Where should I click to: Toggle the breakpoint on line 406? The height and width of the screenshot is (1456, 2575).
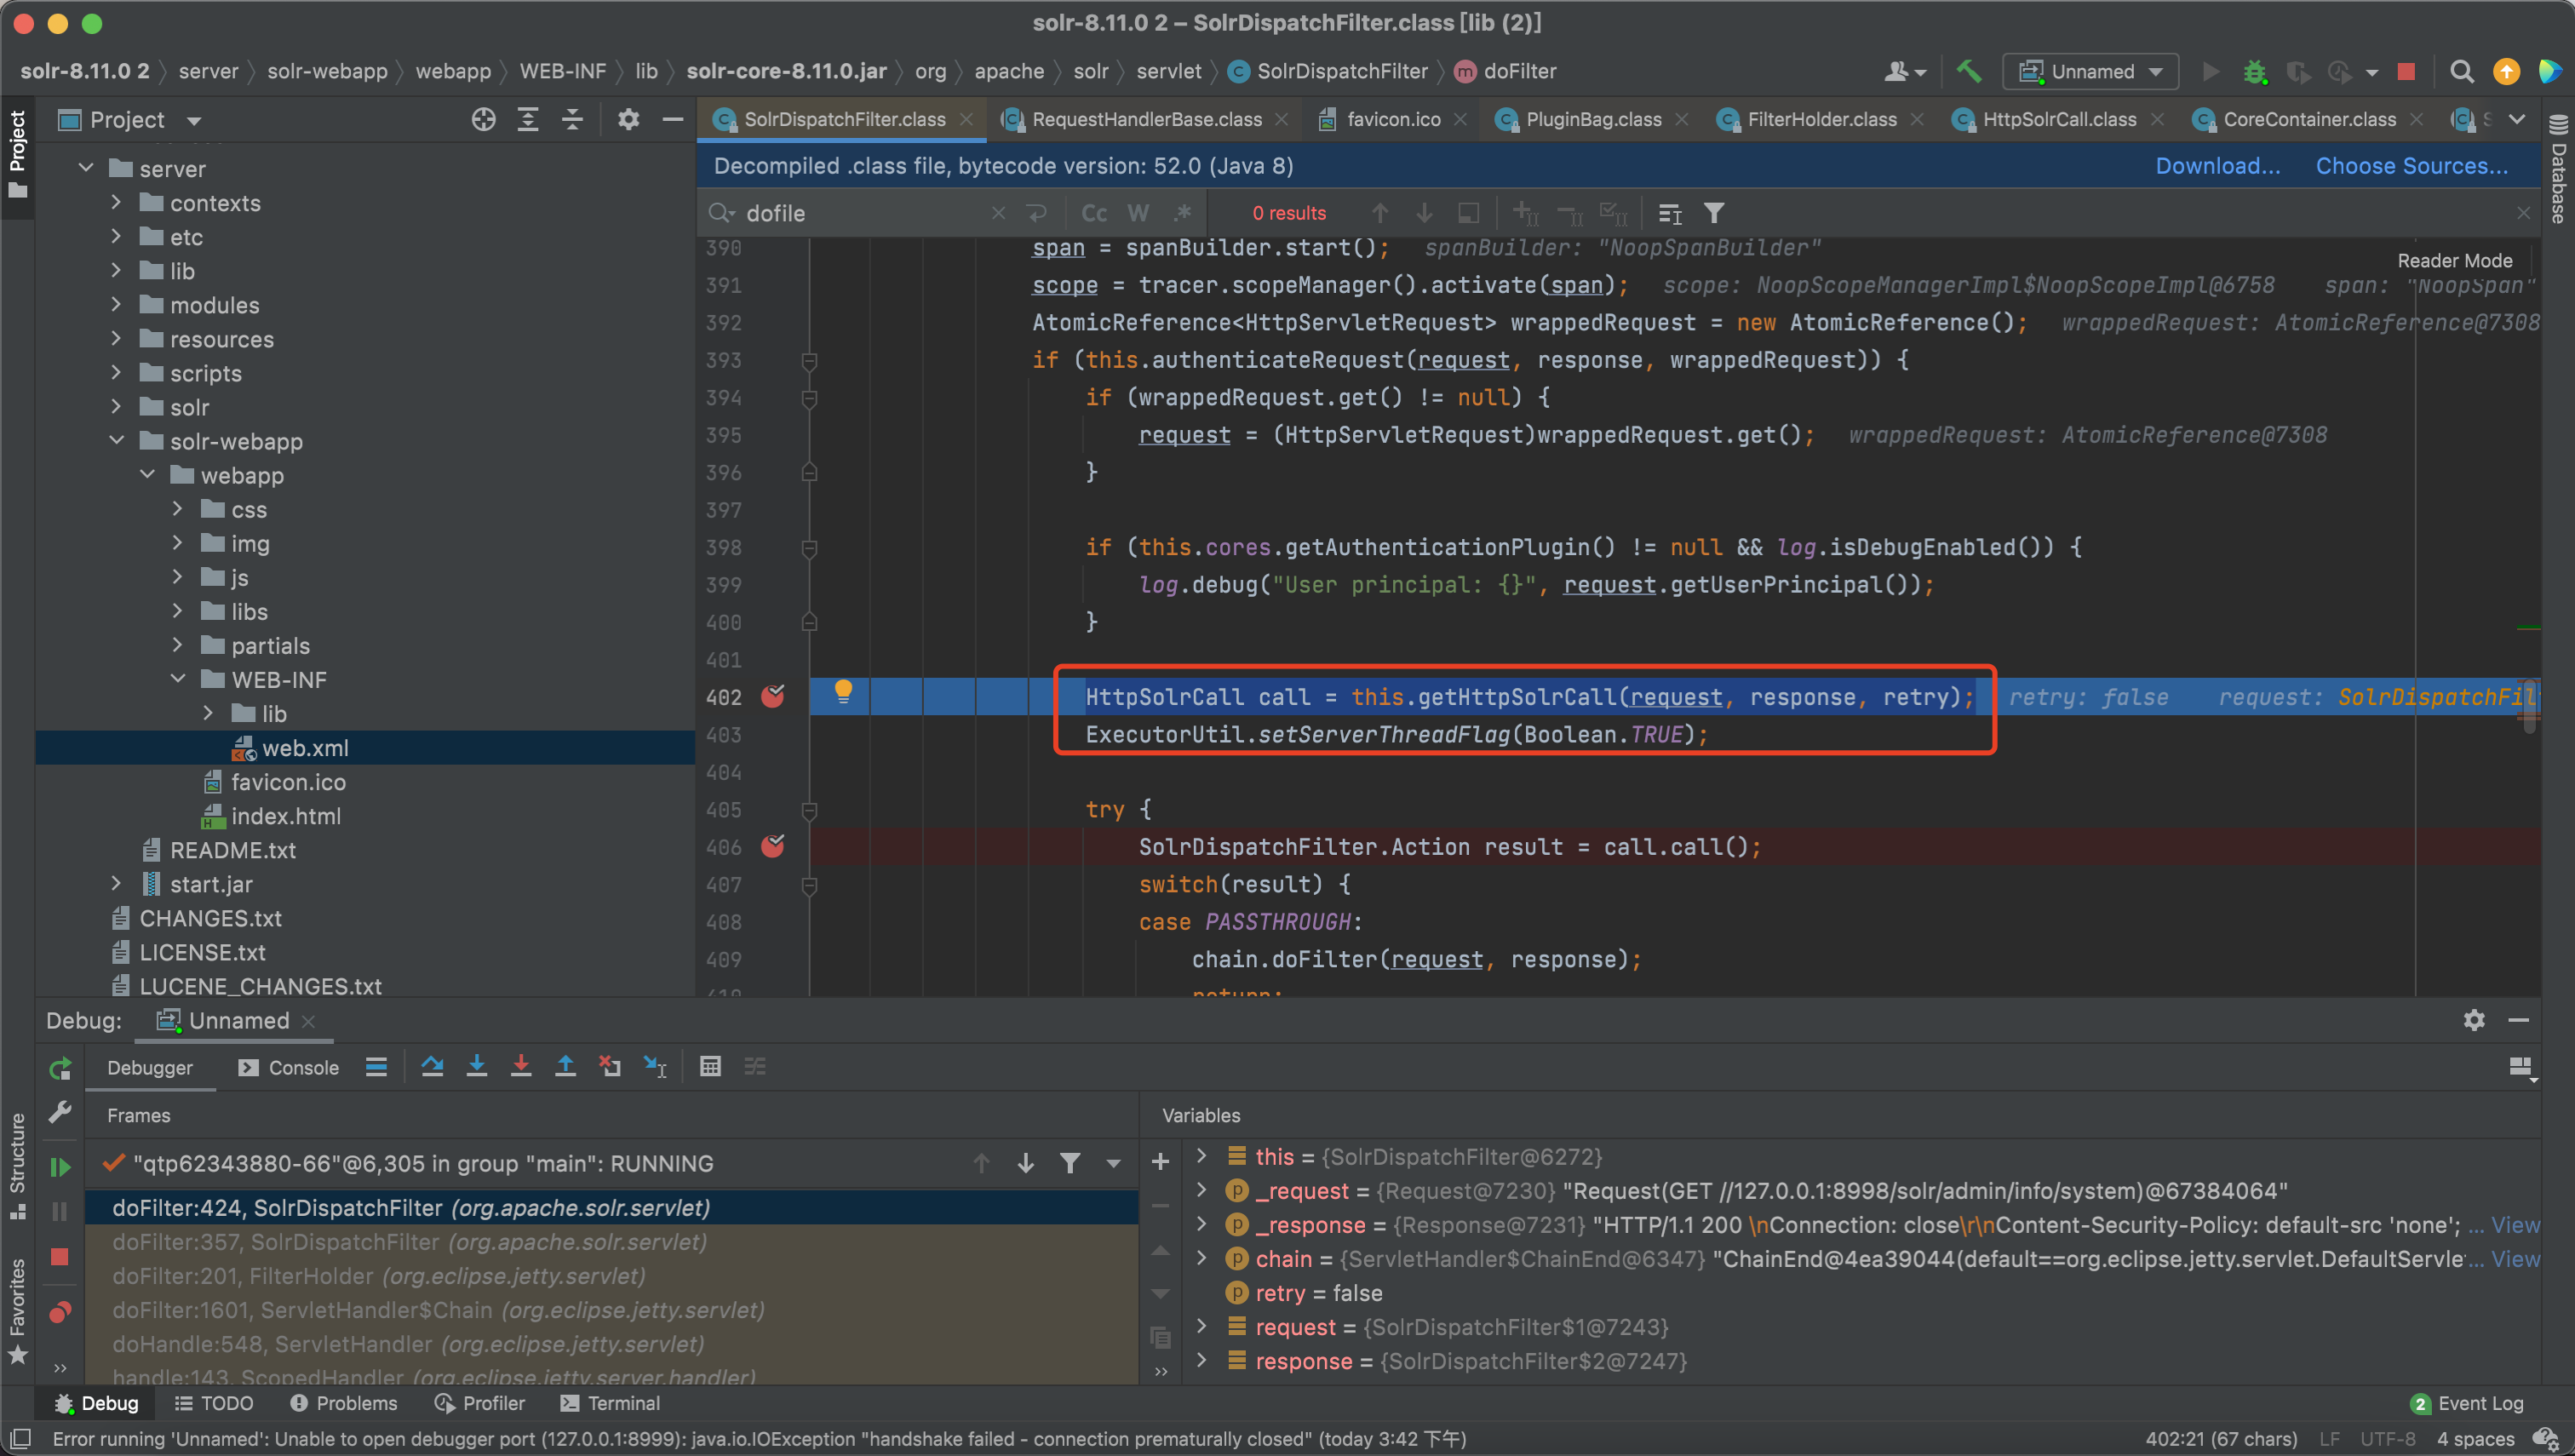[773, 846]
